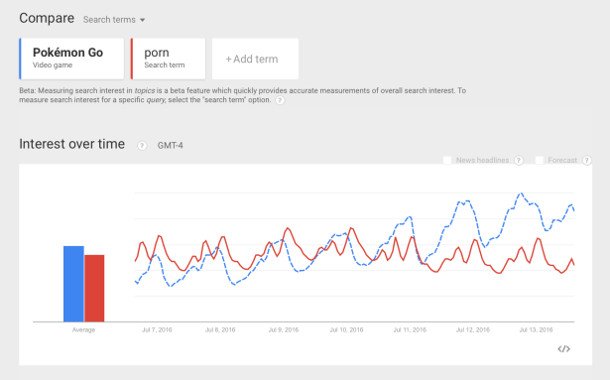Click the Jul 12, 2016 axis label

(473, 330)
